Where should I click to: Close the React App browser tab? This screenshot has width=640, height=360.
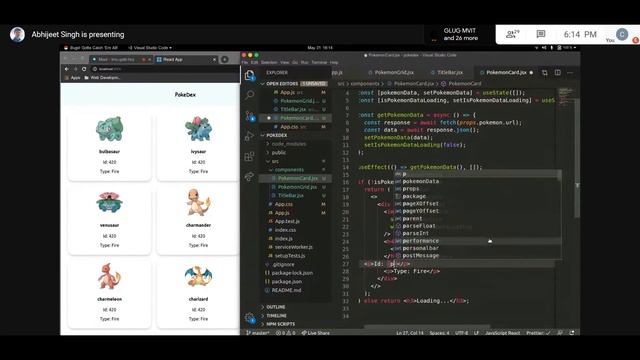tap(214, 60)
